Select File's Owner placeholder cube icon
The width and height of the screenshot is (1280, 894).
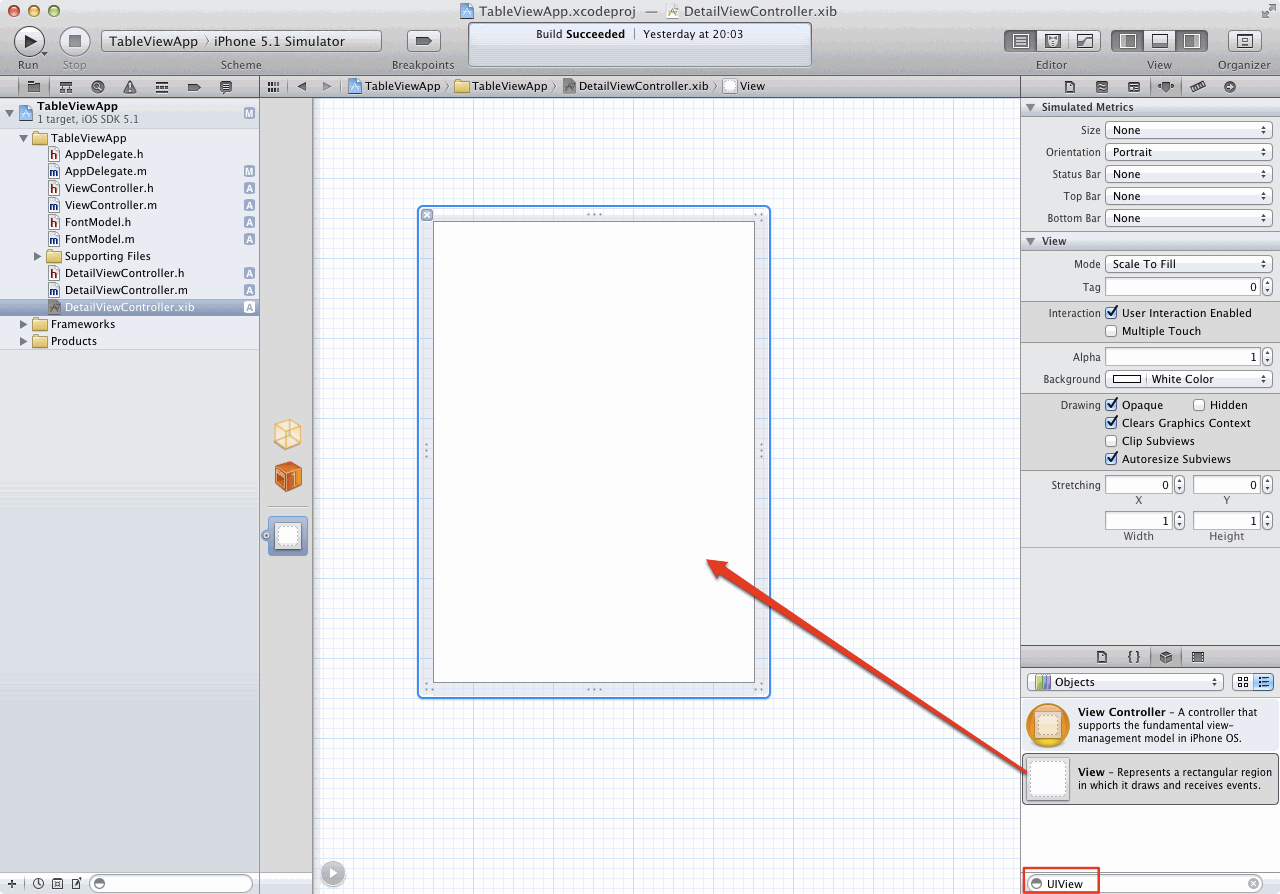[288, 434]
